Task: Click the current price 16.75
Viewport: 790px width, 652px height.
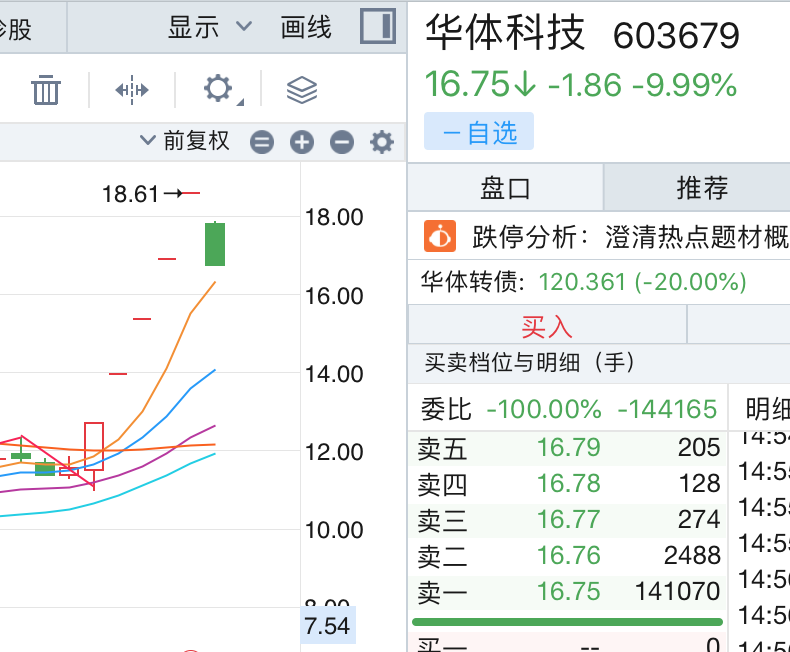Action: [x=467, y=84]
